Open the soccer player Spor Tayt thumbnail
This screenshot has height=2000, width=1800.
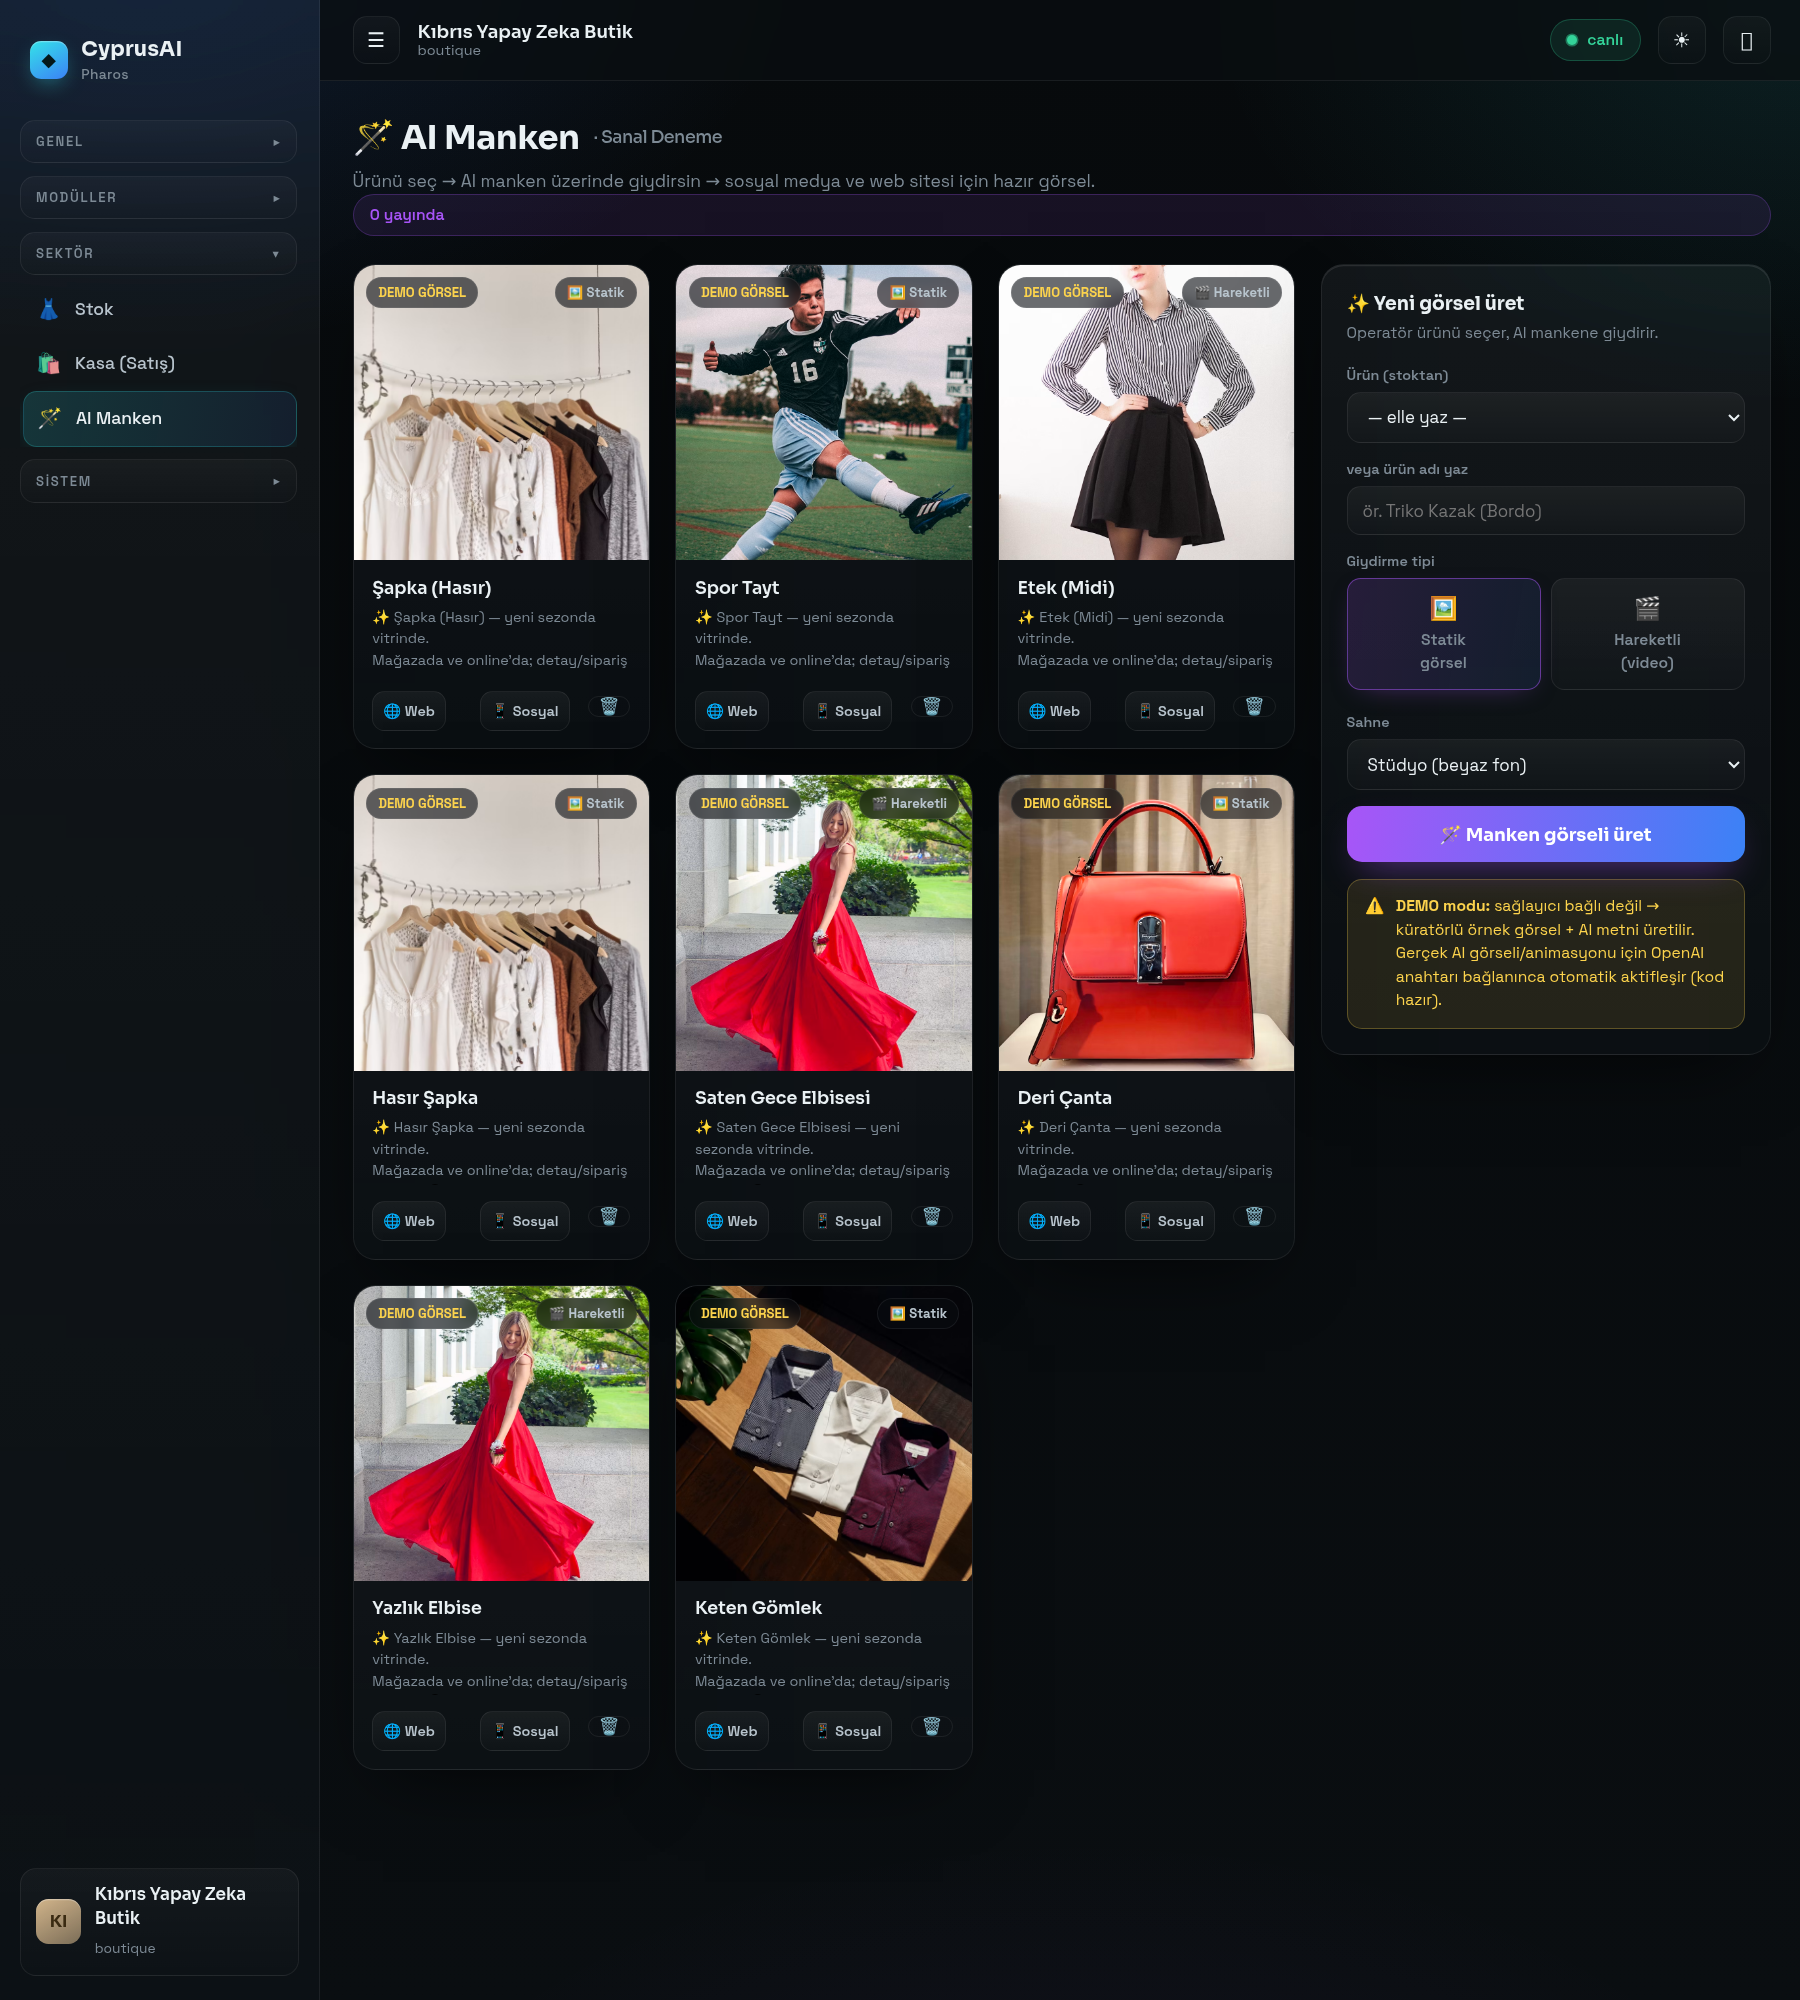pos(823,412)
